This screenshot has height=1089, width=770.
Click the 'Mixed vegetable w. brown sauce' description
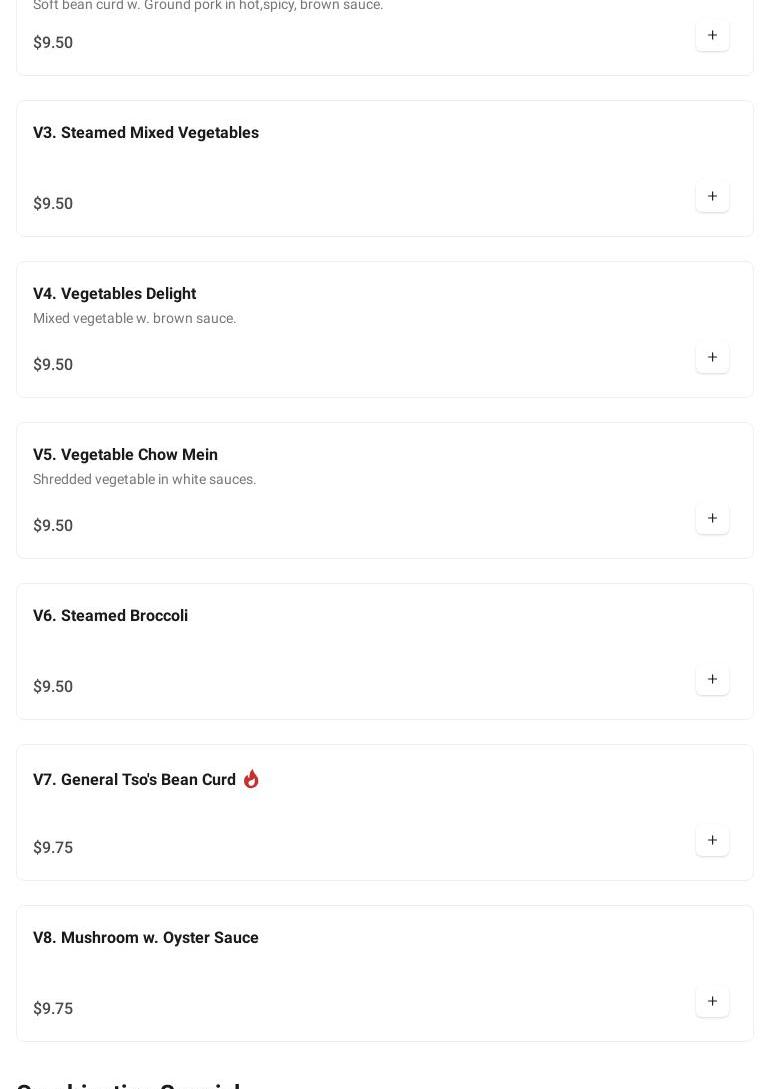point(135,319)
